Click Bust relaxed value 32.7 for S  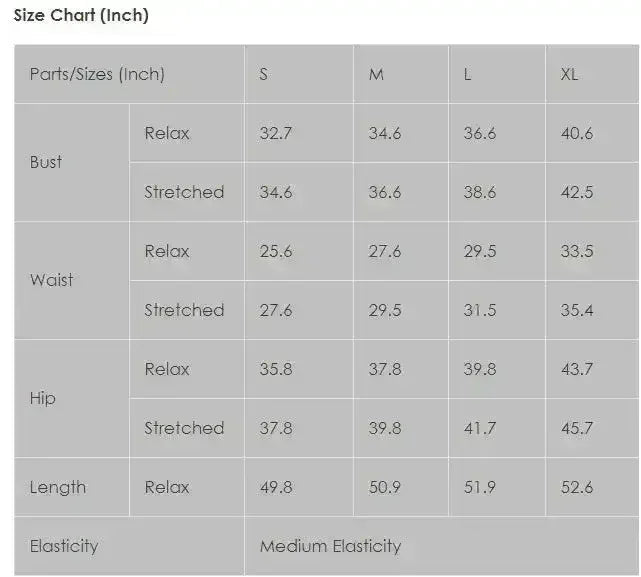(x=276, y=133)
